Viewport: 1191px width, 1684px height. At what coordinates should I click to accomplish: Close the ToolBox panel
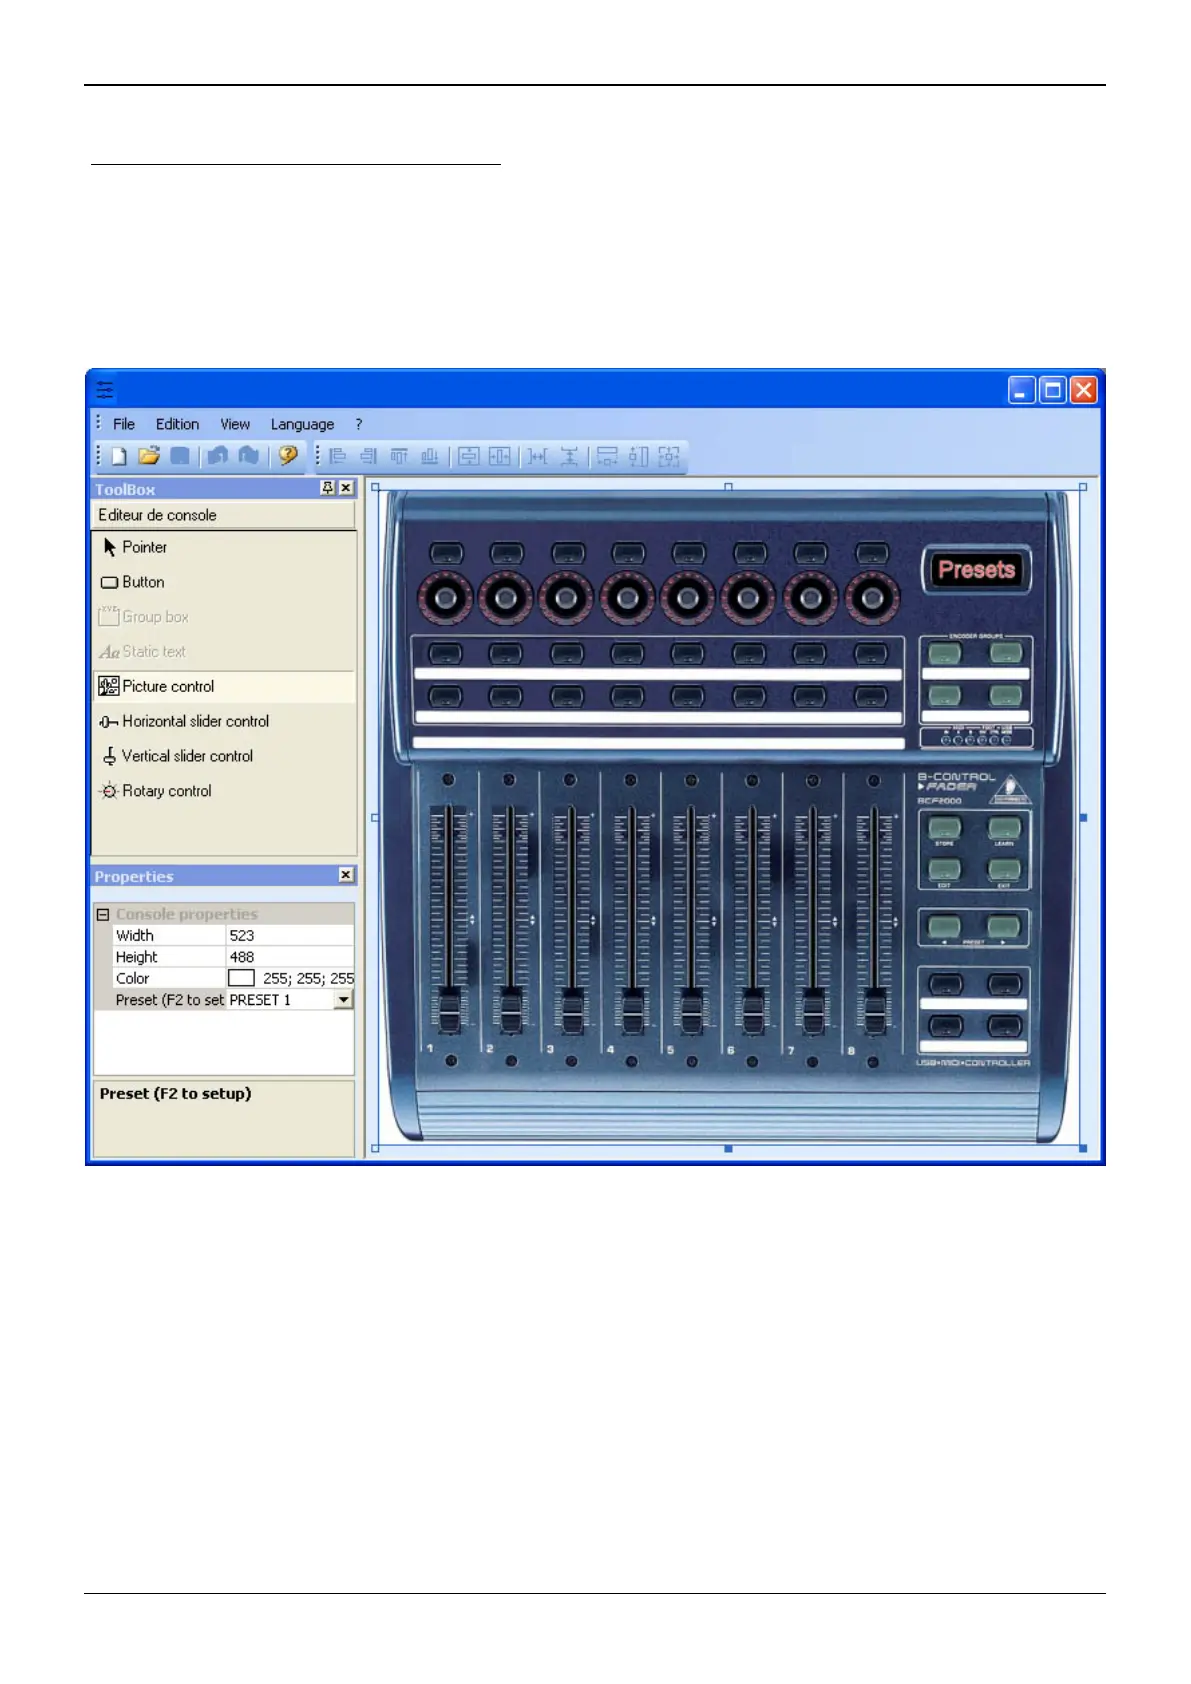coord(346,488)
